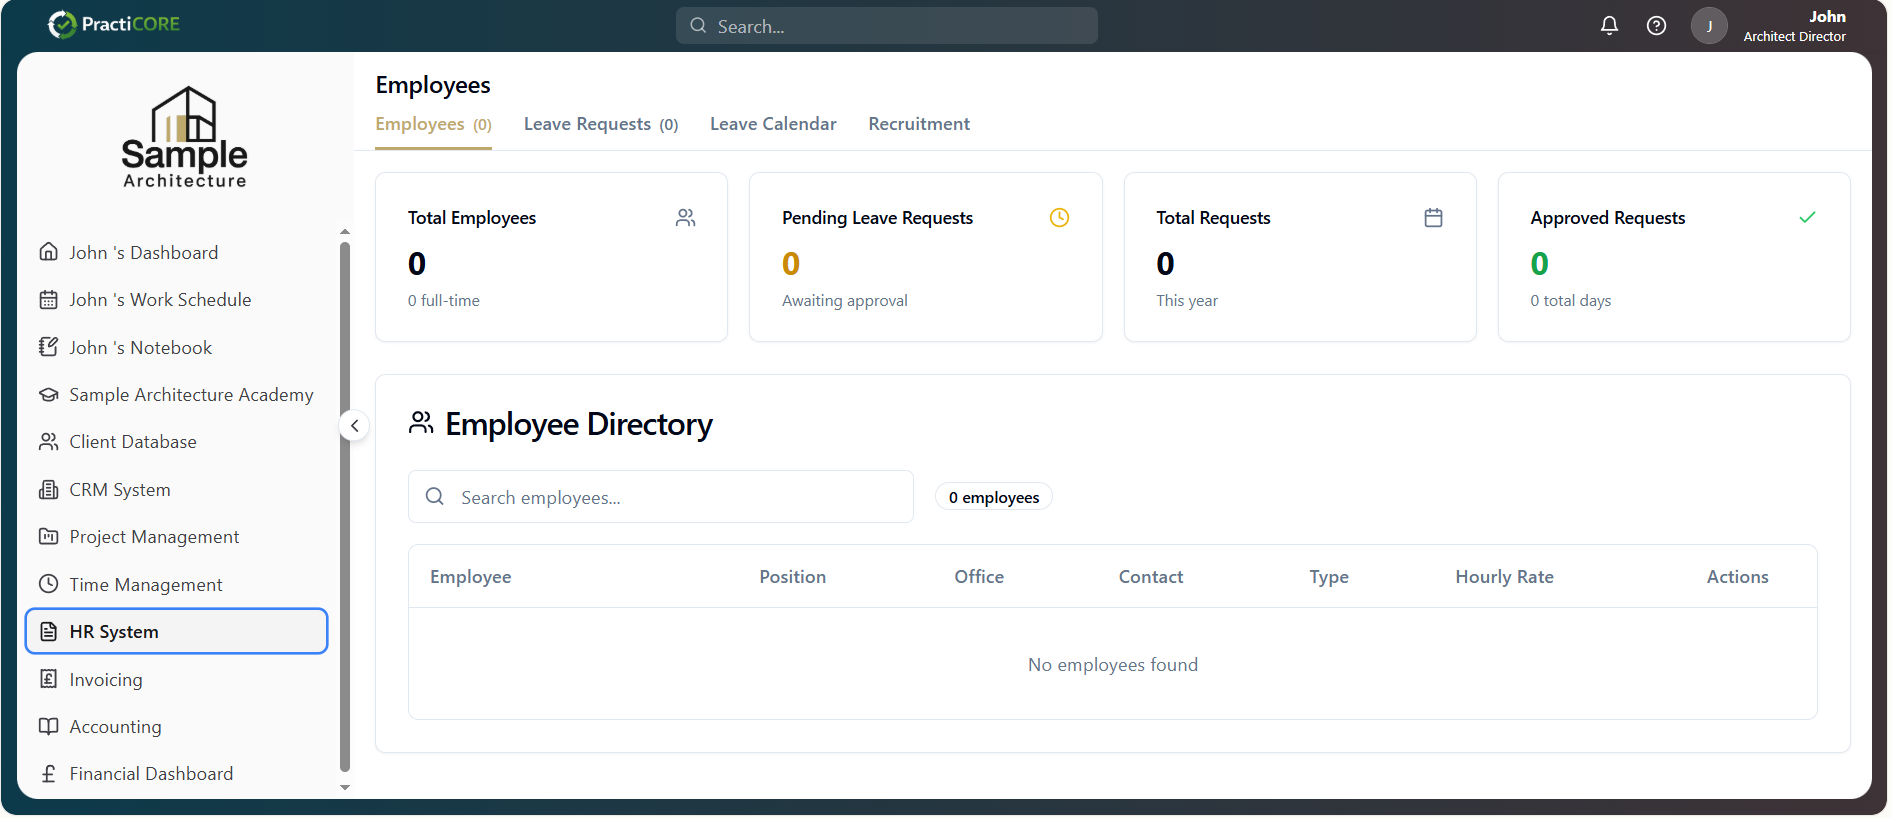Click the Position column header
Viewport: 1891px width, 818px height.
pos(793,577)
